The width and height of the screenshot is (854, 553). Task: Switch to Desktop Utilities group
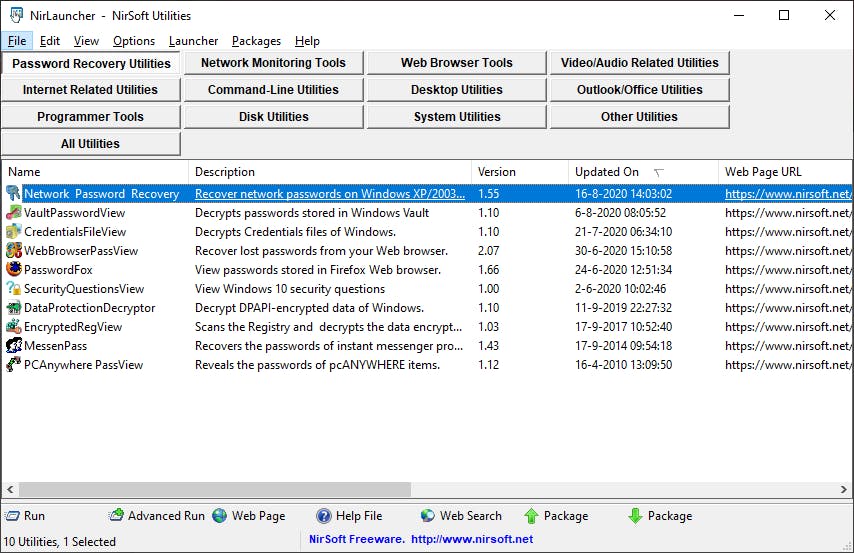pos(456,90)
